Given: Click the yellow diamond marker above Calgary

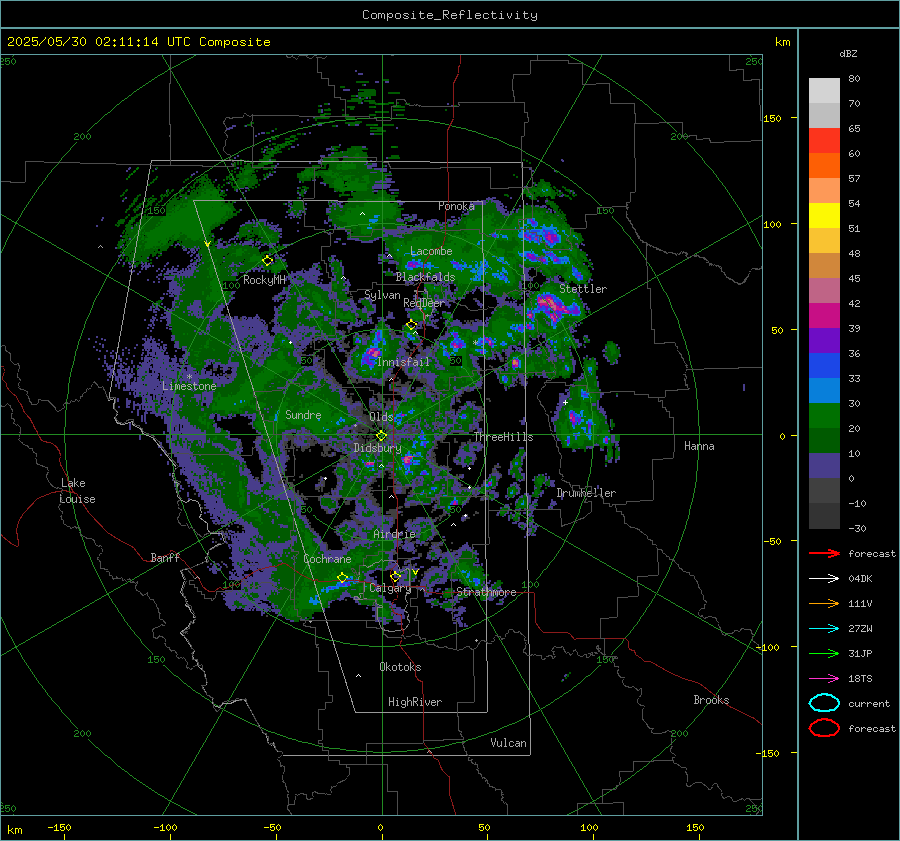Looking at the screenshot, I should (x=395, y=576).
